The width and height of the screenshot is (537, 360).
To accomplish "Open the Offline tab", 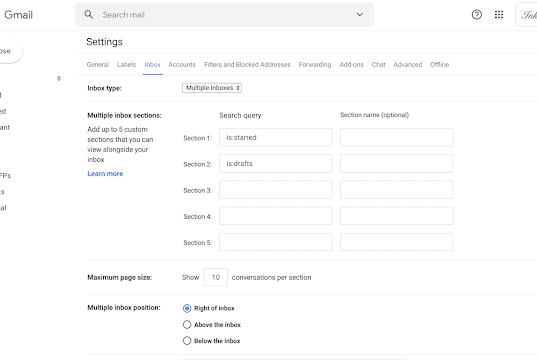I will (x=440, y=65).
